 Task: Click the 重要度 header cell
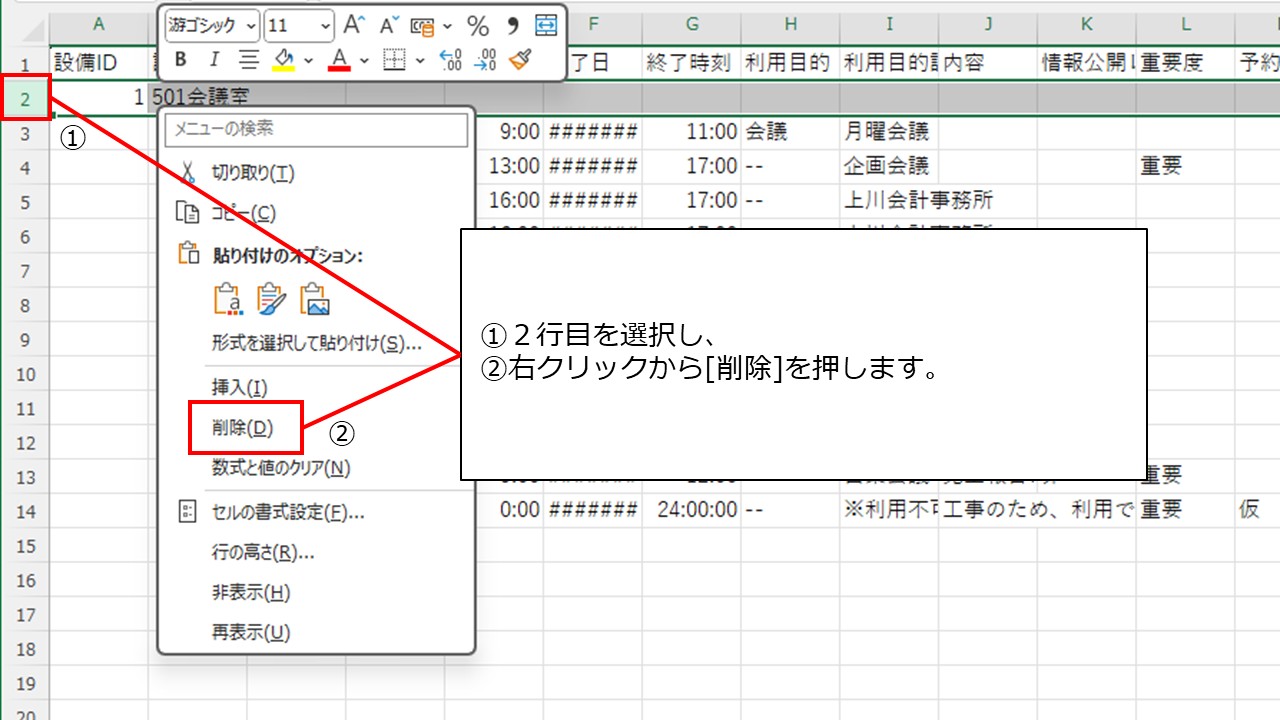1185,62
